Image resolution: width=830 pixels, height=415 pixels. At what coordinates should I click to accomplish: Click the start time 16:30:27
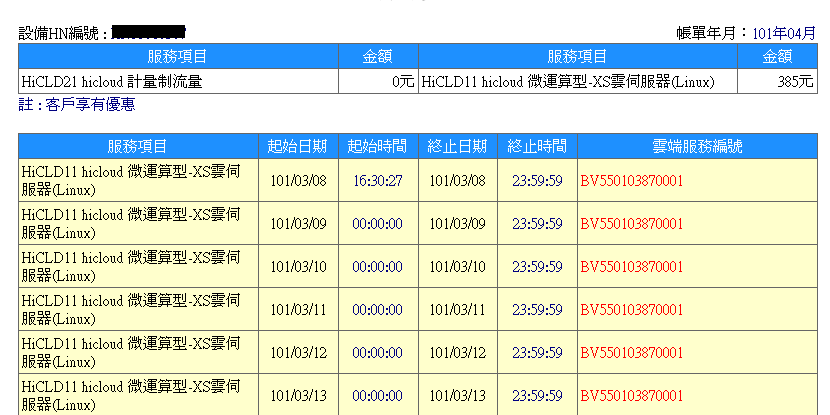[378, 181]
